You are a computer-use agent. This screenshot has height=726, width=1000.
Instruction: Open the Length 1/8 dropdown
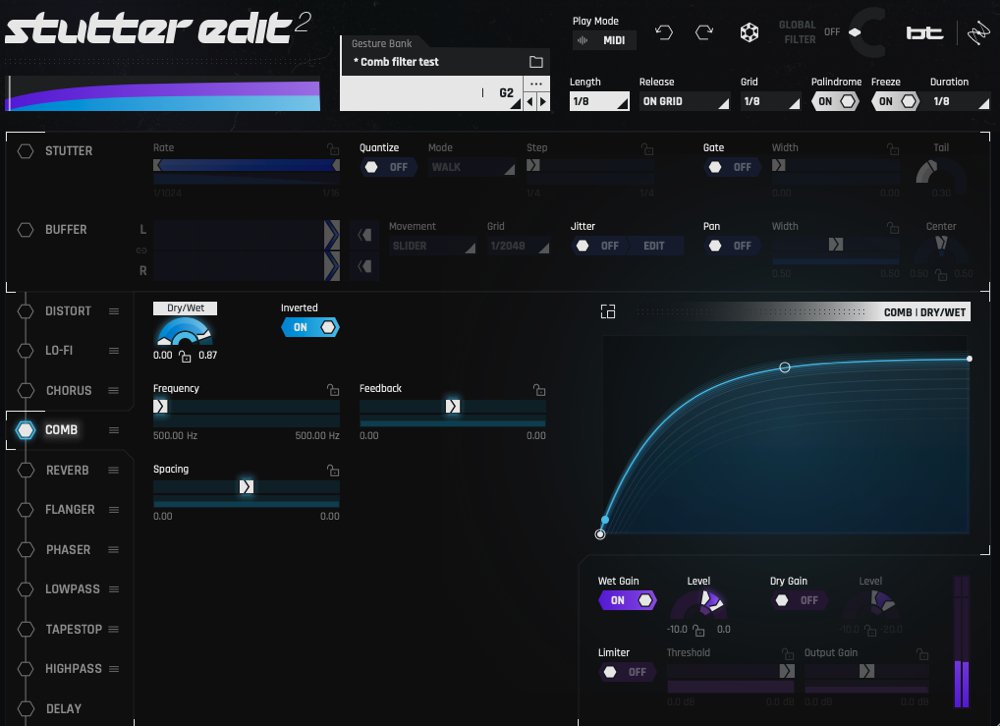(599, 101)
